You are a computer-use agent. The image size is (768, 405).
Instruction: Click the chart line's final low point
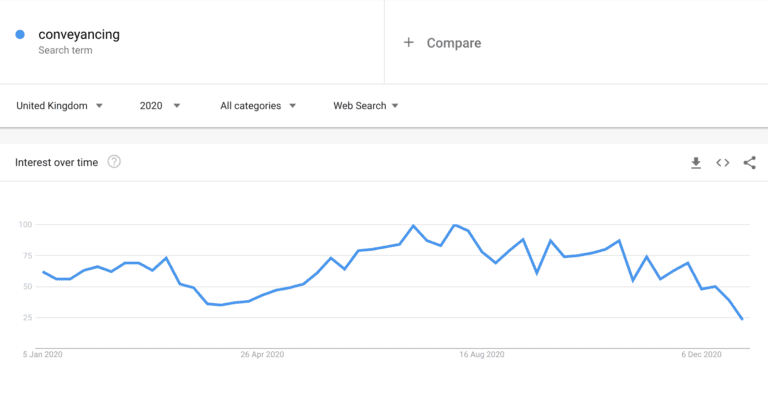pos(742,319)
